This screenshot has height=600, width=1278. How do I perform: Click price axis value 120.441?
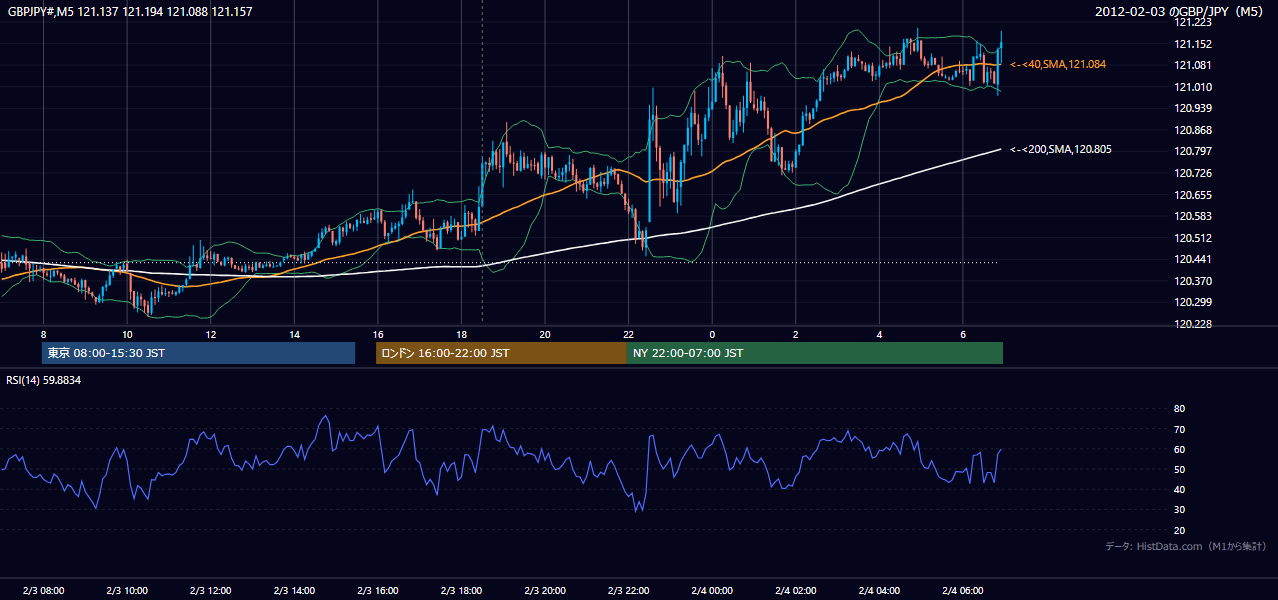[x=1193, y=259]
